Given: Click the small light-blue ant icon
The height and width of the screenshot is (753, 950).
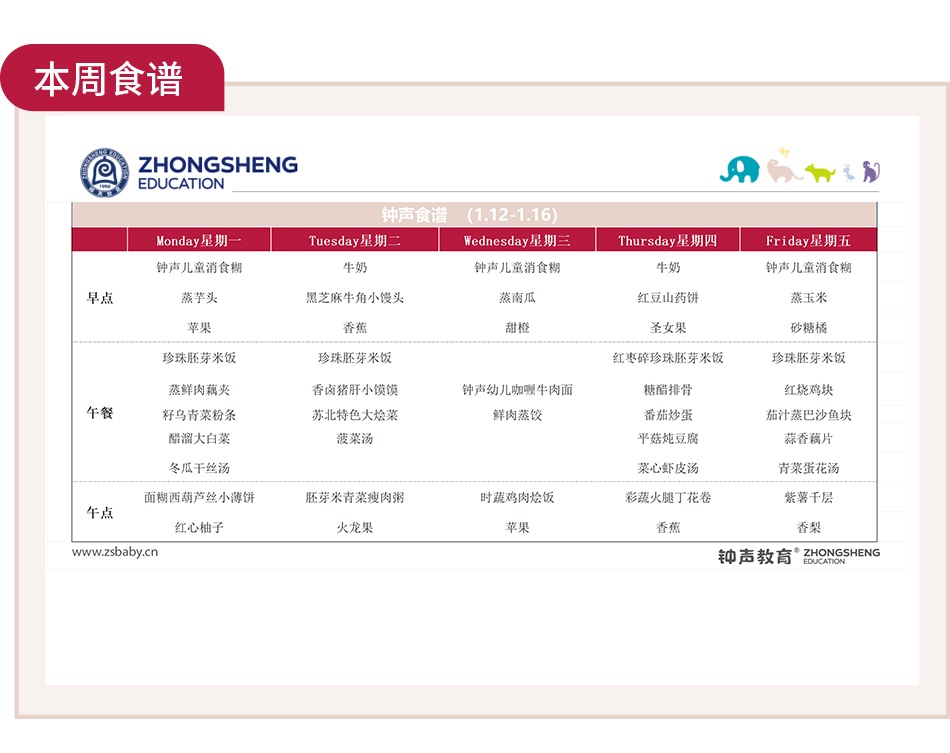Looking at the screenshot, I should click(x=848, y=173).
